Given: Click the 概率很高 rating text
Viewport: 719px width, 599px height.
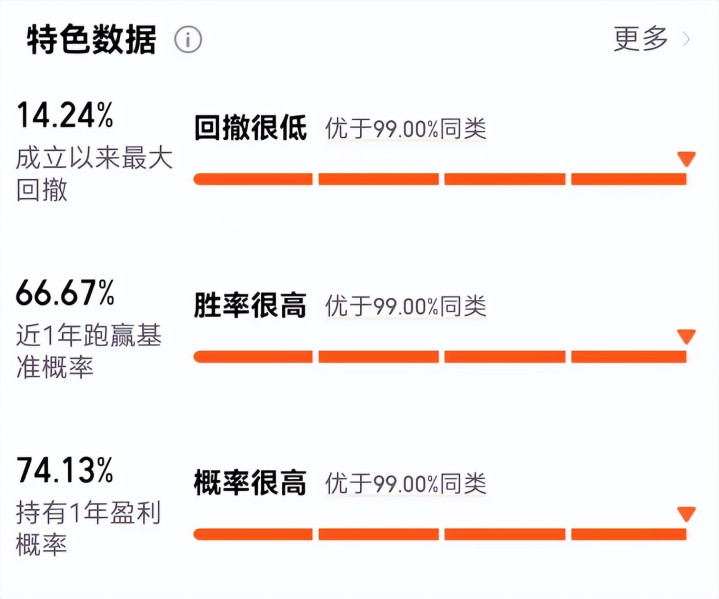Looking at the screenshot, I should pyautogui.click(x=250, y=483).
